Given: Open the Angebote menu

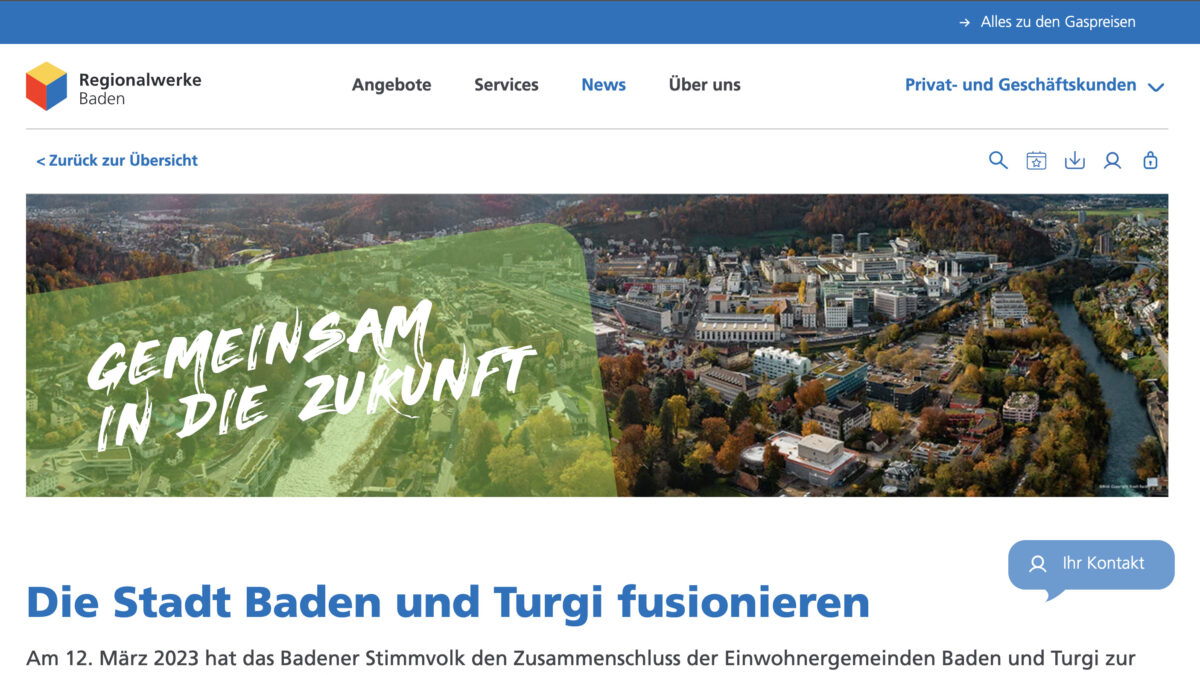Looking at the screenshot, I should pyautogui.click(x=391, y=85).
